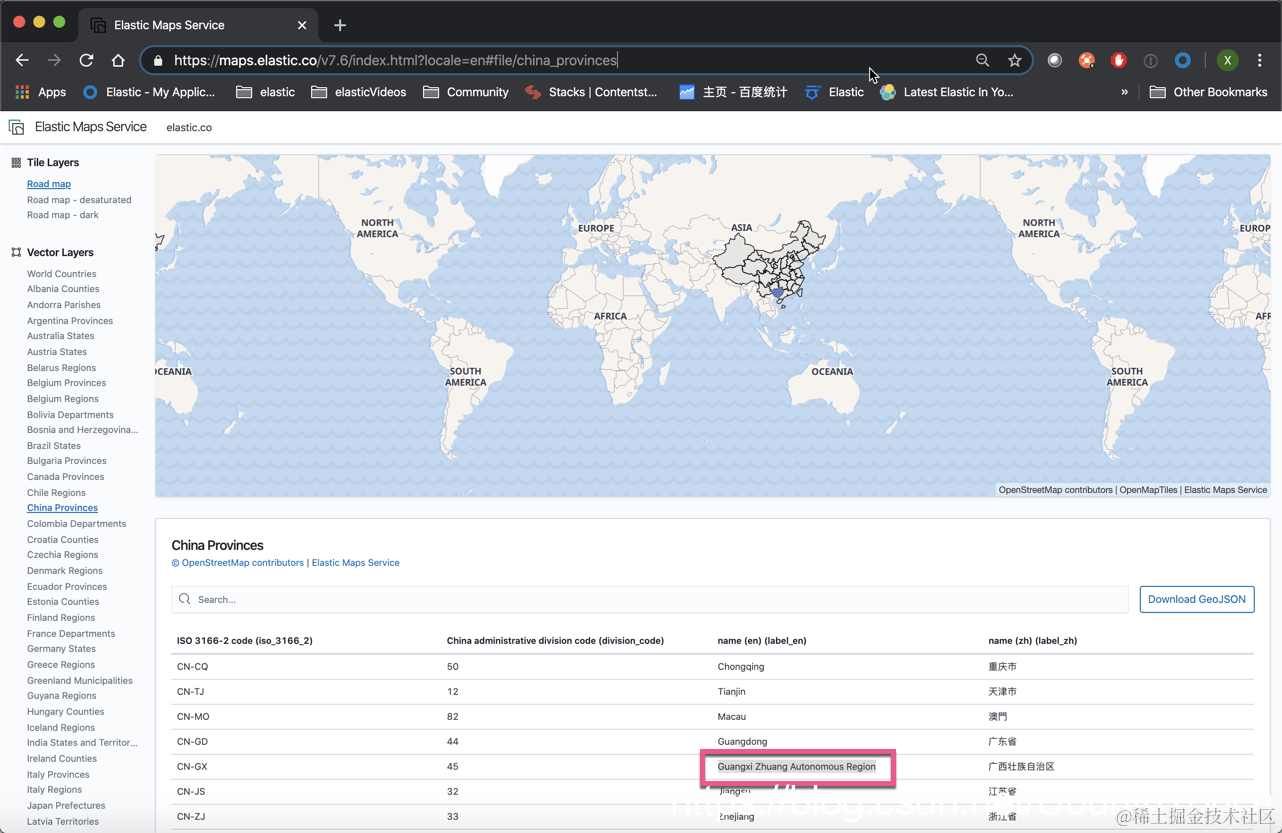1282x833 pixels.
Task: Click the padlock site info icon
Action: point(158,60)
